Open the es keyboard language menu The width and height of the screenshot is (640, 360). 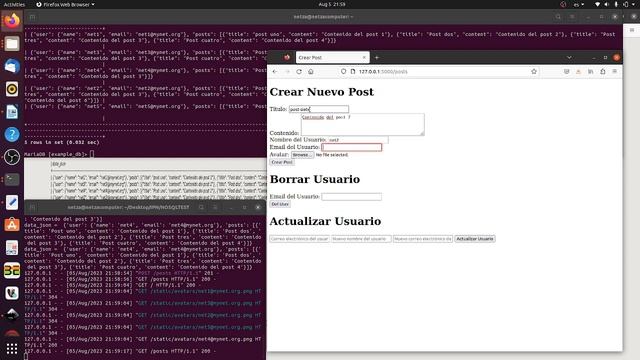[579, 4]
